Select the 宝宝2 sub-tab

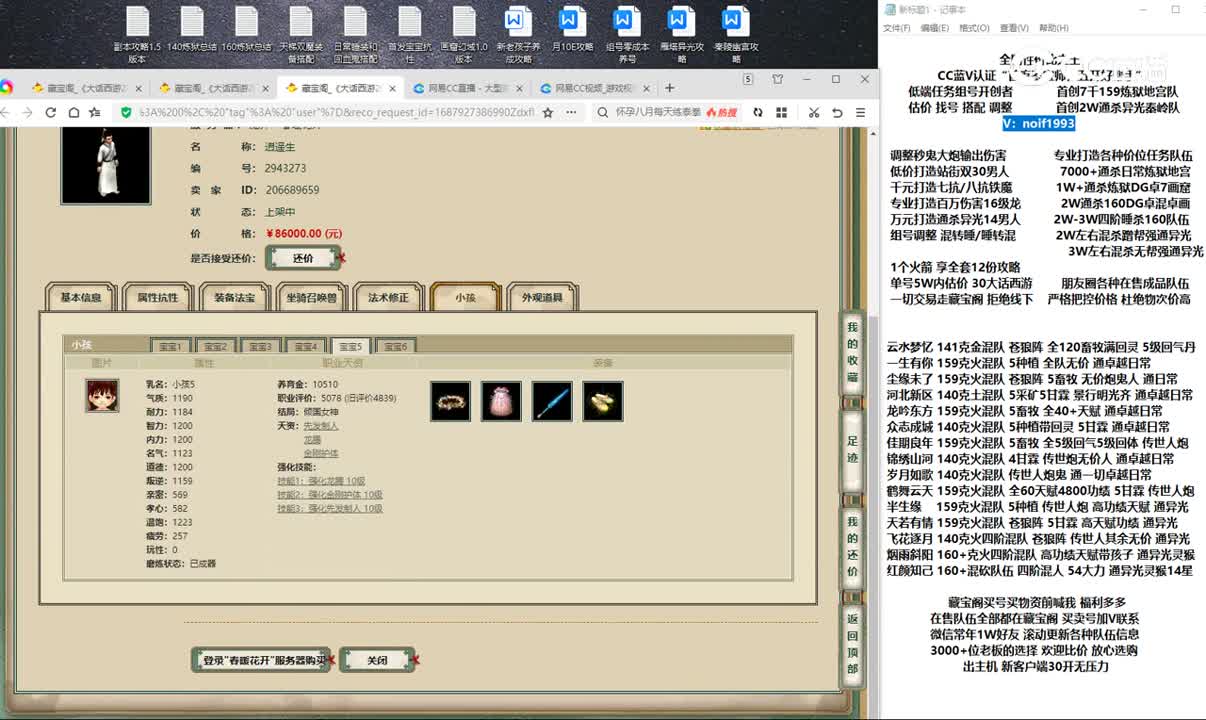click(216, 346)
